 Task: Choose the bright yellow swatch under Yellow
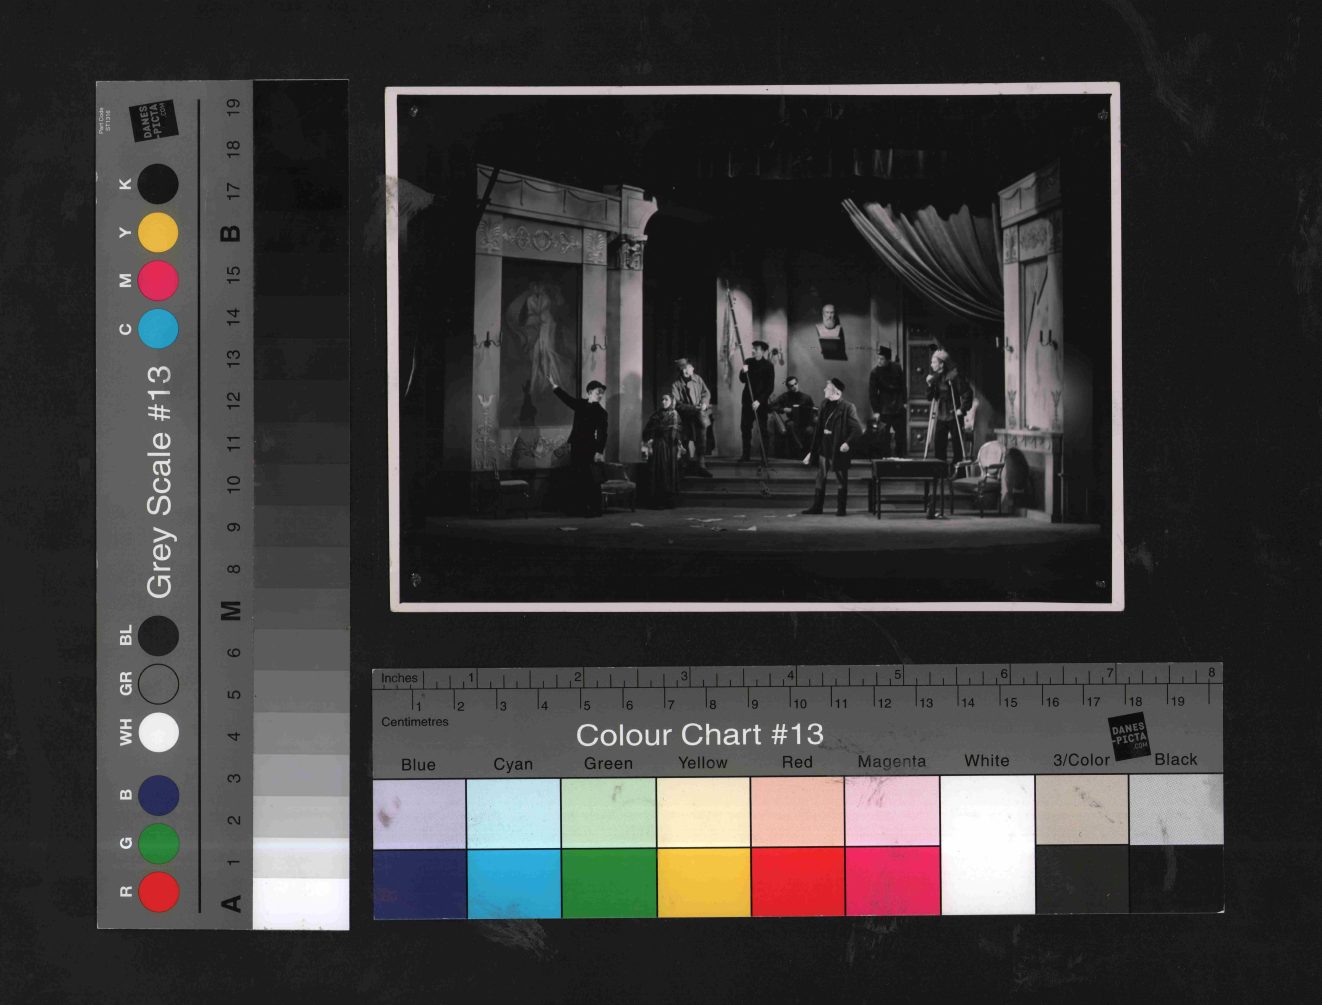click(x=703, y=883)
